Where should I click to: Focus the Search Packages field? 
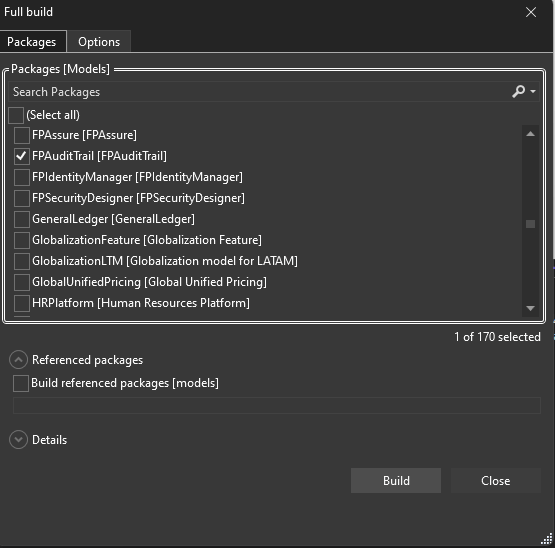pyautogui.click(x=260, y=92)
